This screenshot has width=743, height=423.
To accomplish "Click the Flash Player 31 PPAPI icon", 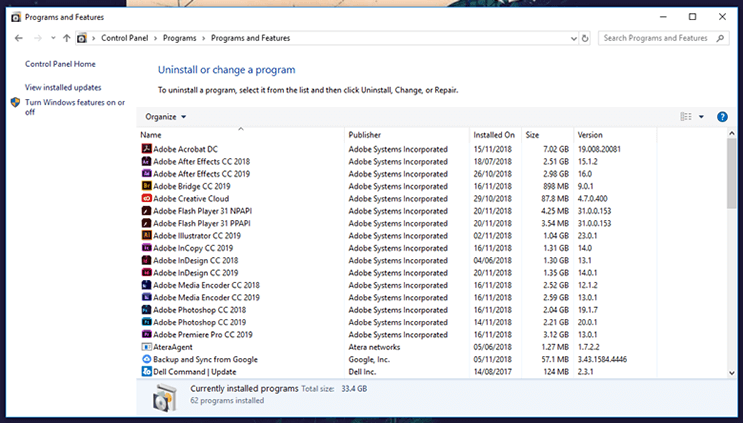I will pyautogui.click(x=146, y=223).
